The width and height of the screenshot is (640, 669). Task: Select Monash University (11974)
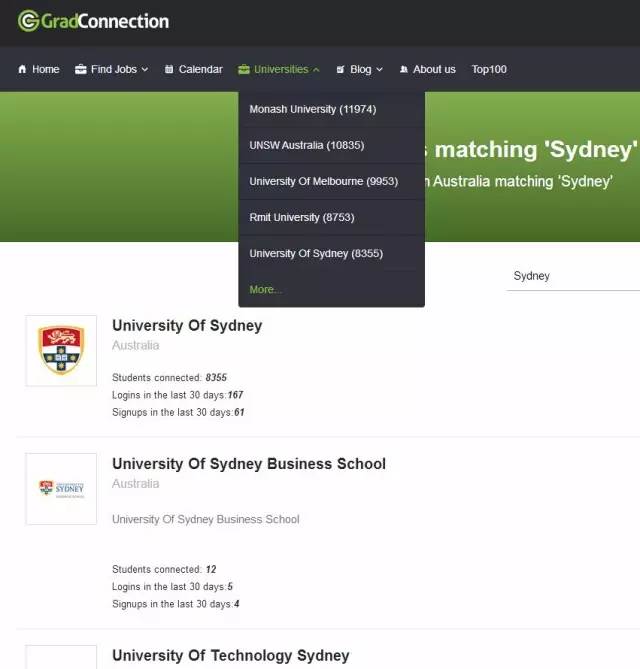(332, 109)
